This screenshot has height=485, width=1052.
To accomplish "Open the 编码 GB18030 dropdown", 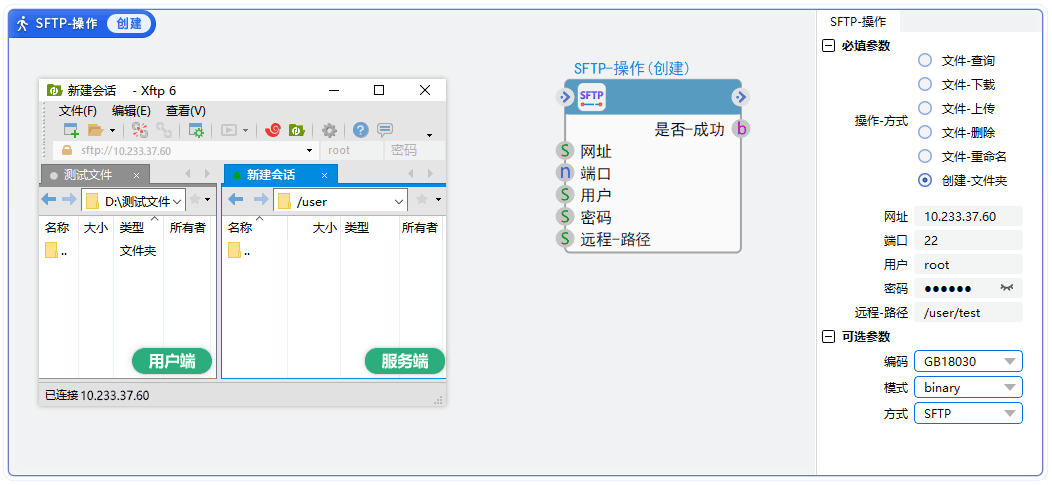I will [x=968, y=362].
